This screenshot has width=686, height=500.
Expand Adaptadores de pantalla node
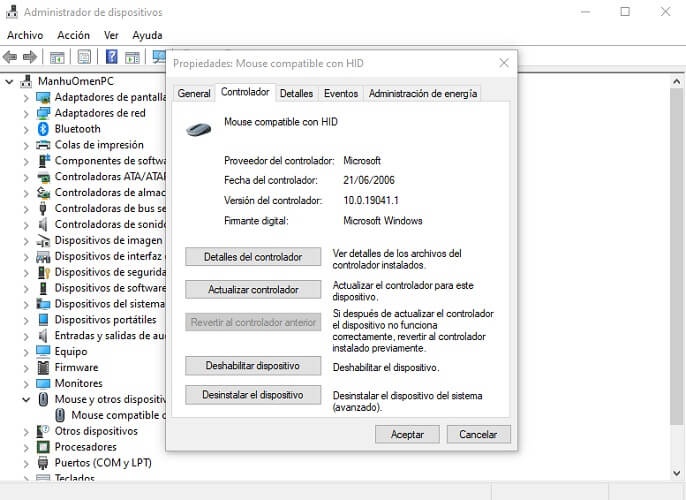[26, 98]
